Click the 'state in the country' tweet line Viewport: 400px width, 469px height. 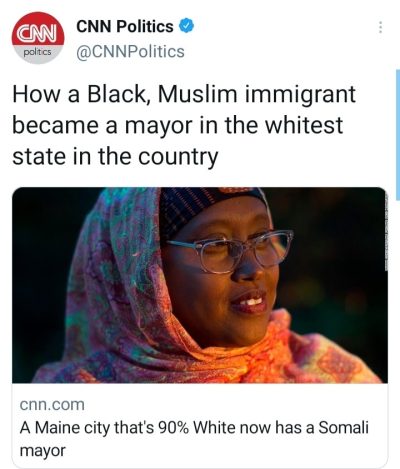(x=115, y=157)
